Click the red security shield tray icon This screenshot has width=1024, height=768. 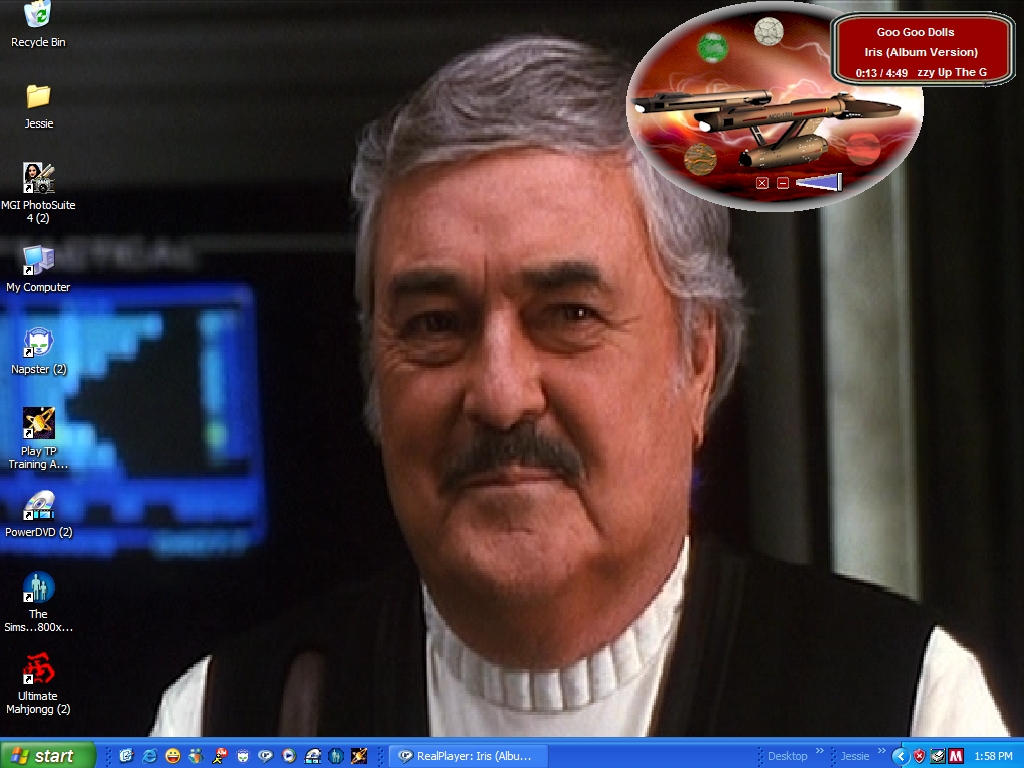click(920, 756)
